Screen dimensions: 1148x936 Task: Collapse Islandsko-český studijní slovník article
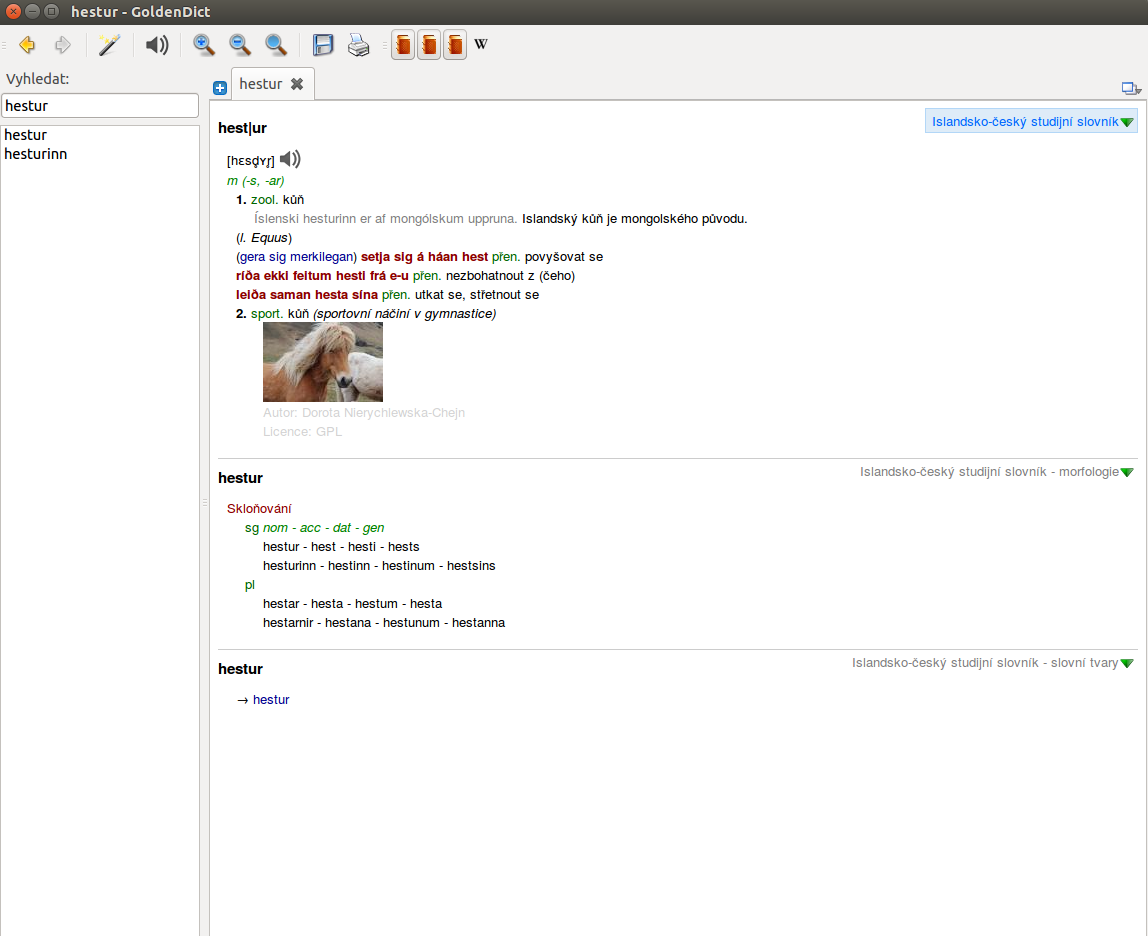1127,122
